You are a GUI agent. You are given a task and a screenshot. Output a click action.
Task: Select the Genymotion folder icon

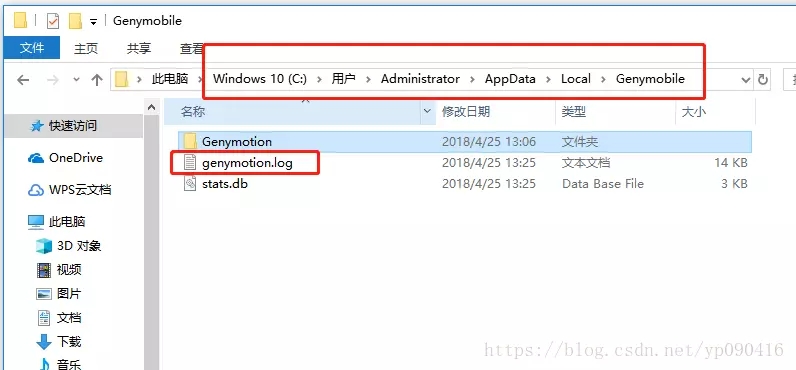click(190, 141)
